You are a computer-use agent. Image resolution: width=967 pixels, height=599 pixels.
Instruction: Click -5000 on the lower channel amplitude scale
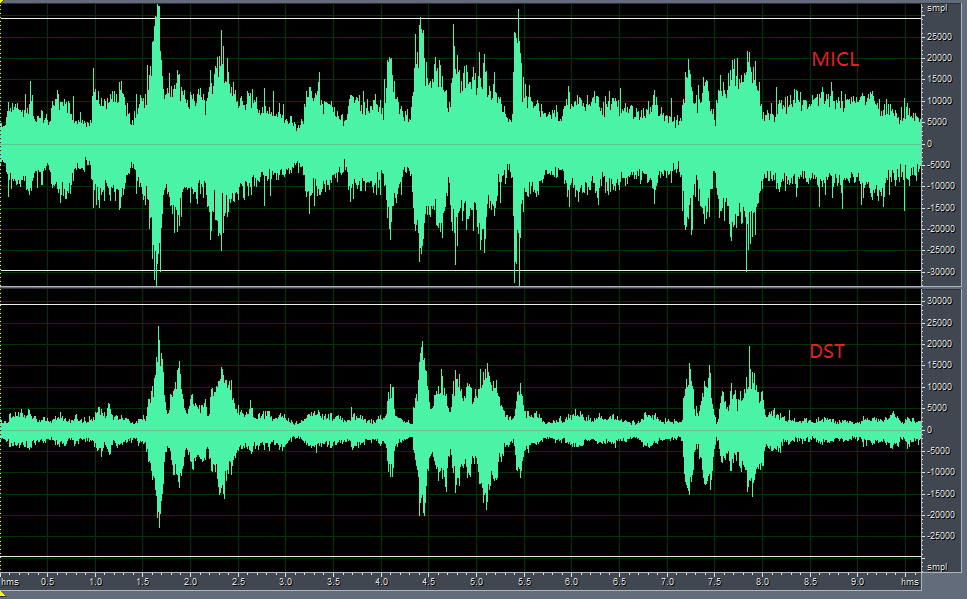click(938, 451)
